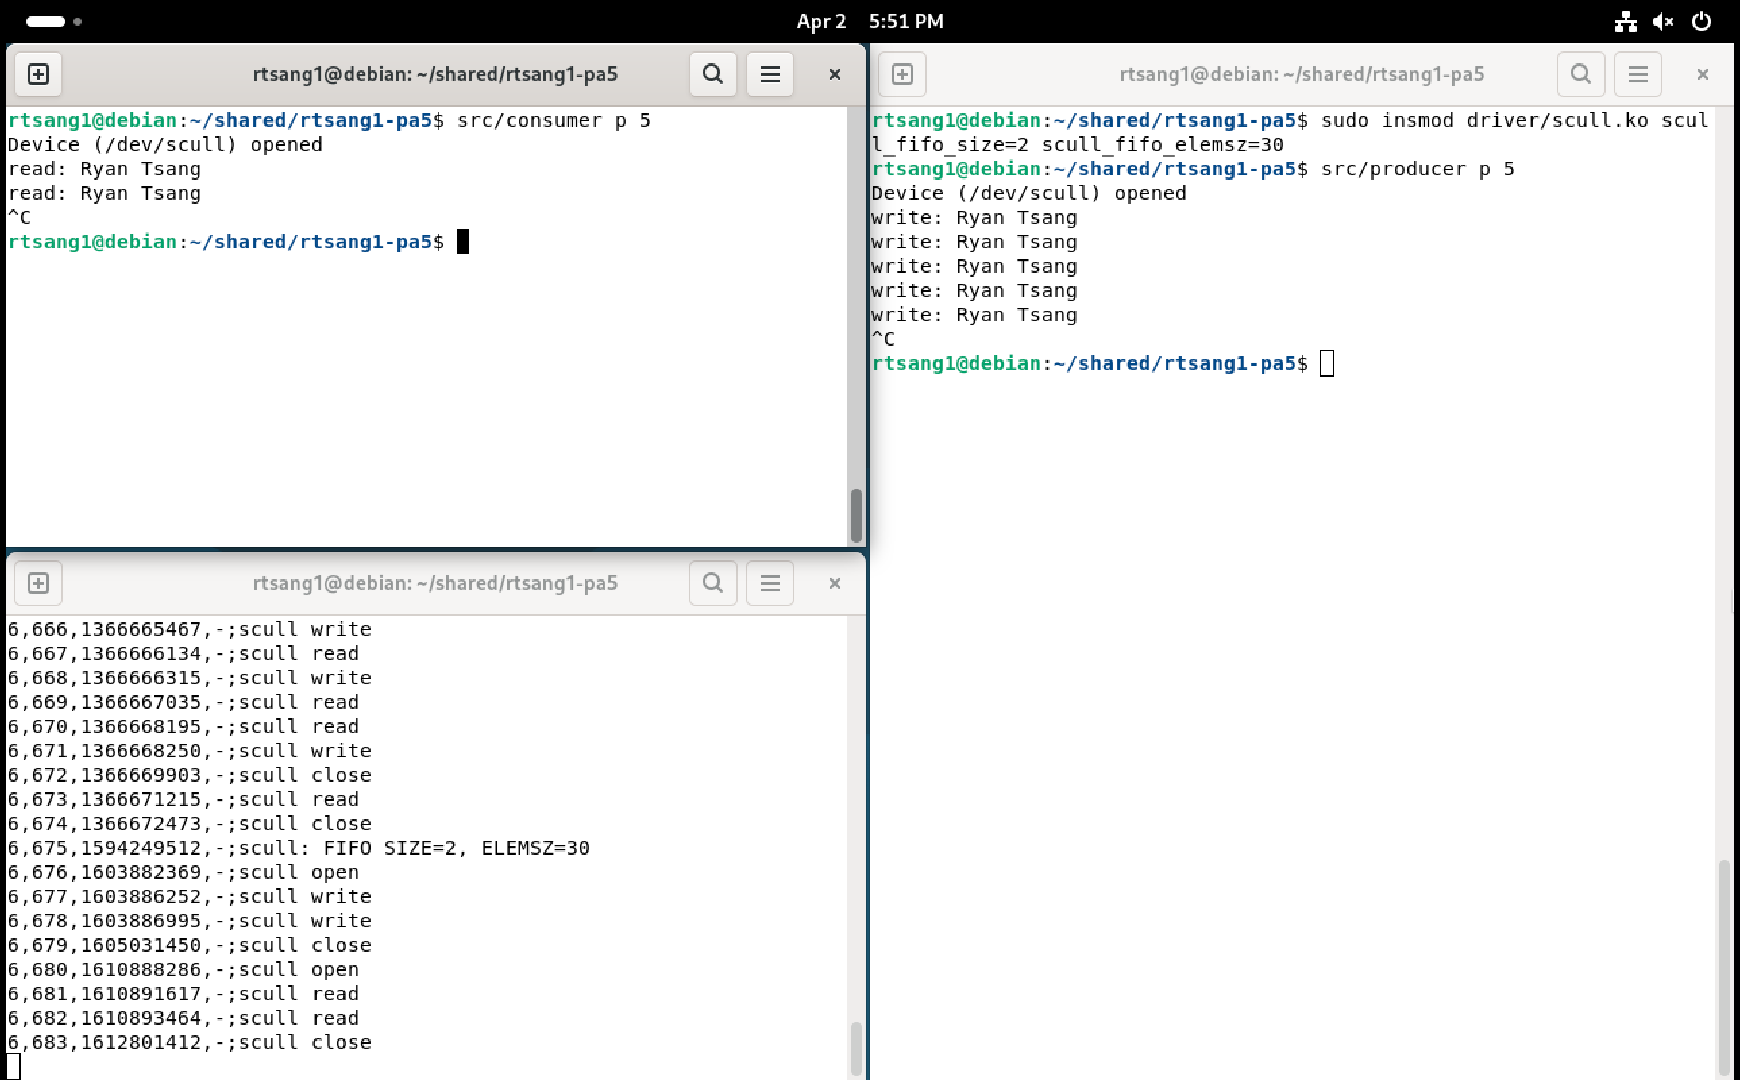Close the top-left consumer terminal window
Viewport: 1740px width, 1080px height.
click(x=834, y=74)
